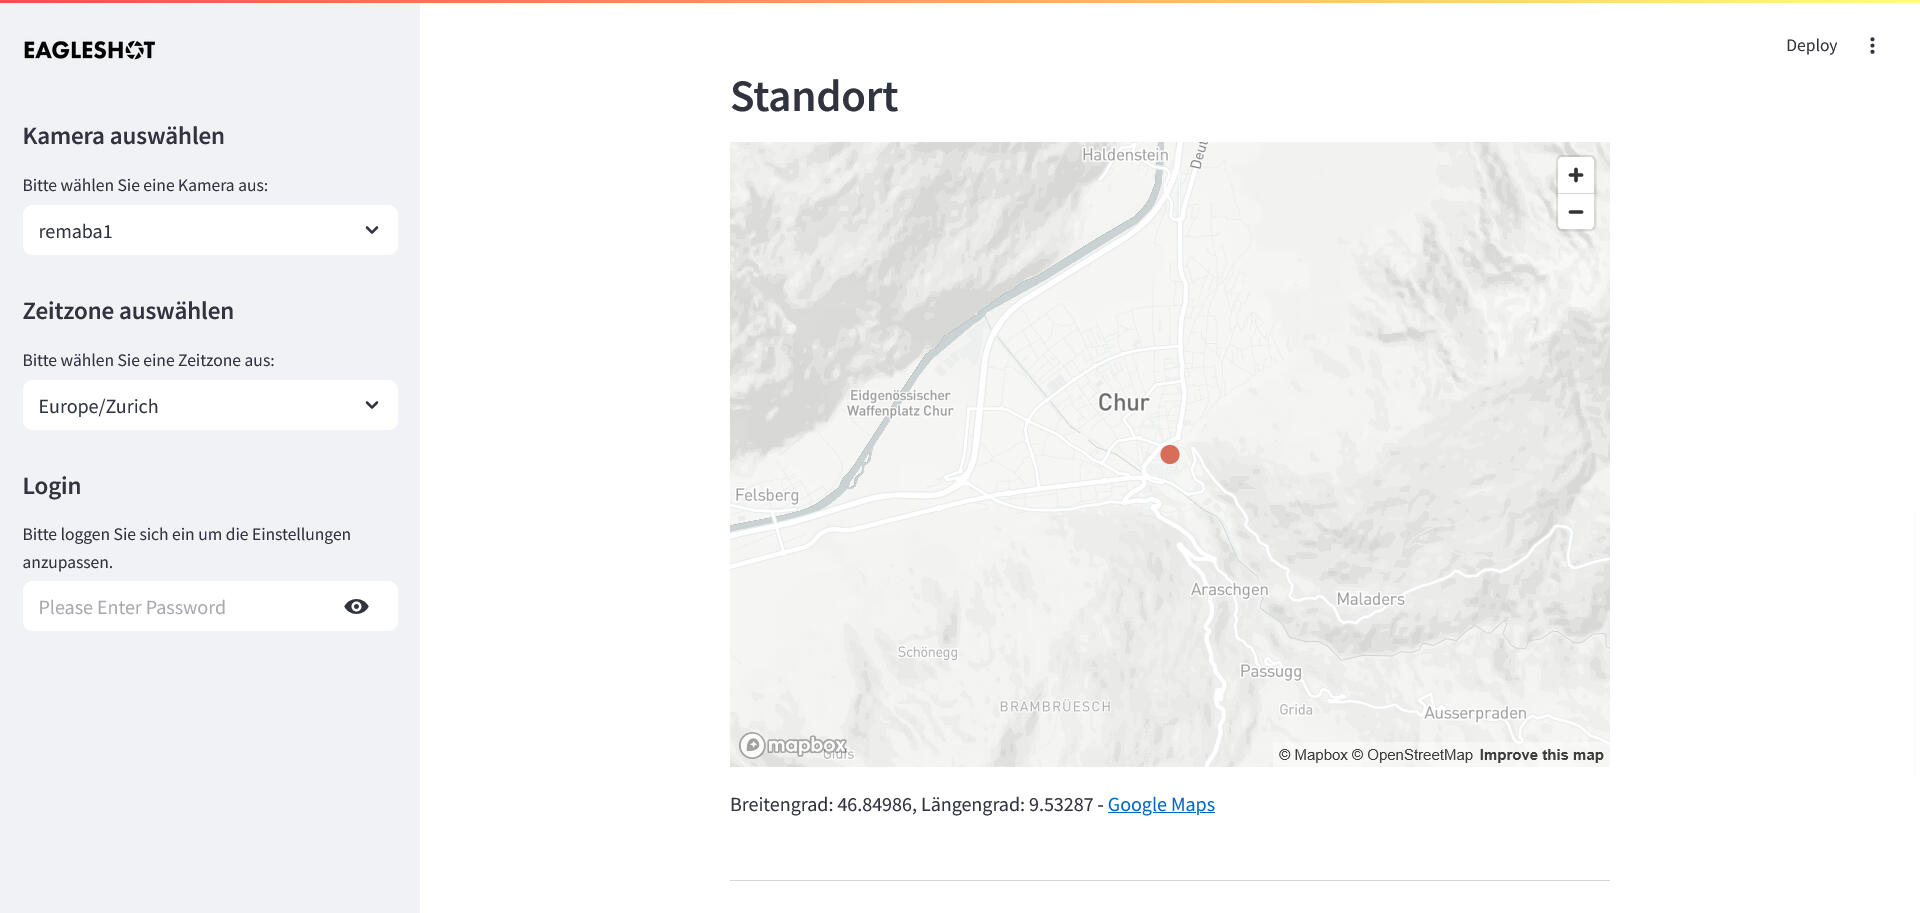This screenshot has height=913, width=1920.
Task: Click the map zoom in plus button
Action: point(1575,175)
